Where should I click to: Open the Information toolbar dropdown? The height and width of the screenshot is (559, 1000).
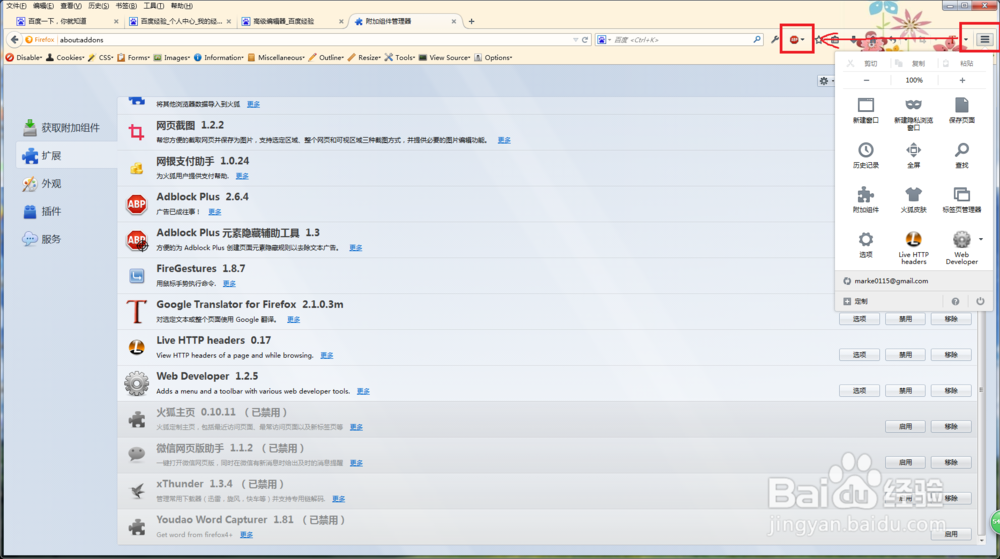[219, 57]
